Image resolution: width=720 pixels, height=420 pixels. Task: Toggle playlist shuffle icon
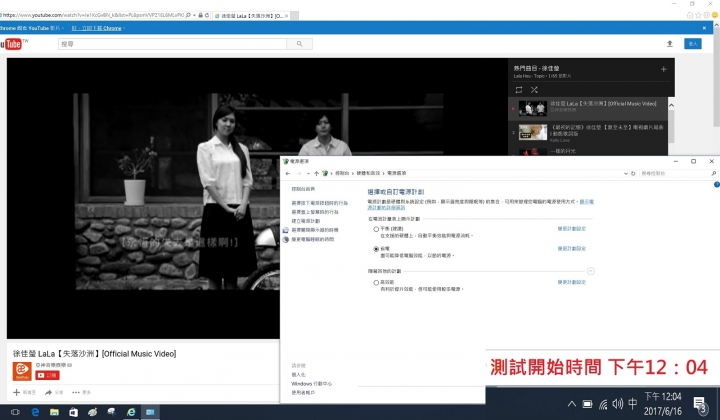coord(534,90)
